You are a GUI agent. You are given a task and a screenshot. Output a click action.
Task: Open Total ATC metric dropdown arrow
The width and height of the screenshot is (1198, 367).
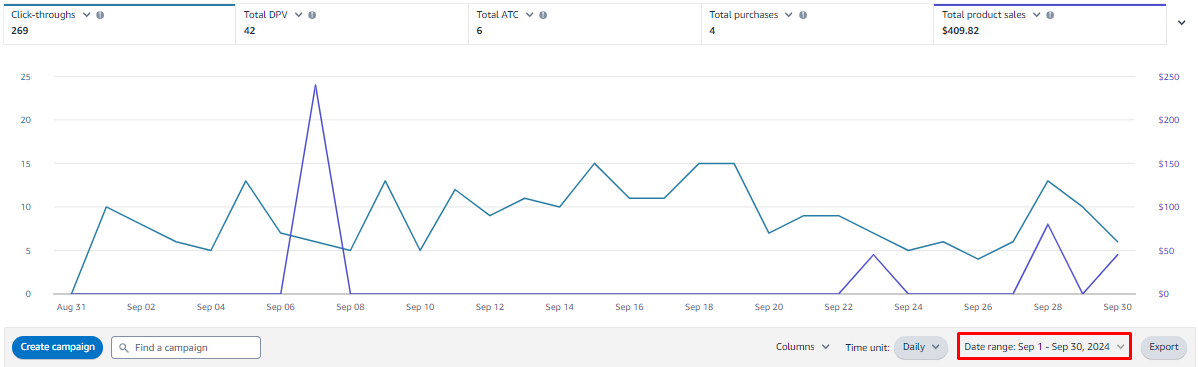click(529, 15)
